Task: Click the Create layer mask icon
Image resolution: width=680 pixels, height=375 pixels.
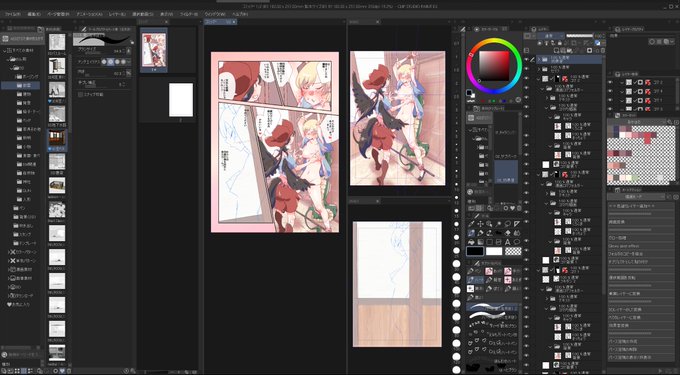Action: point(589,50)
